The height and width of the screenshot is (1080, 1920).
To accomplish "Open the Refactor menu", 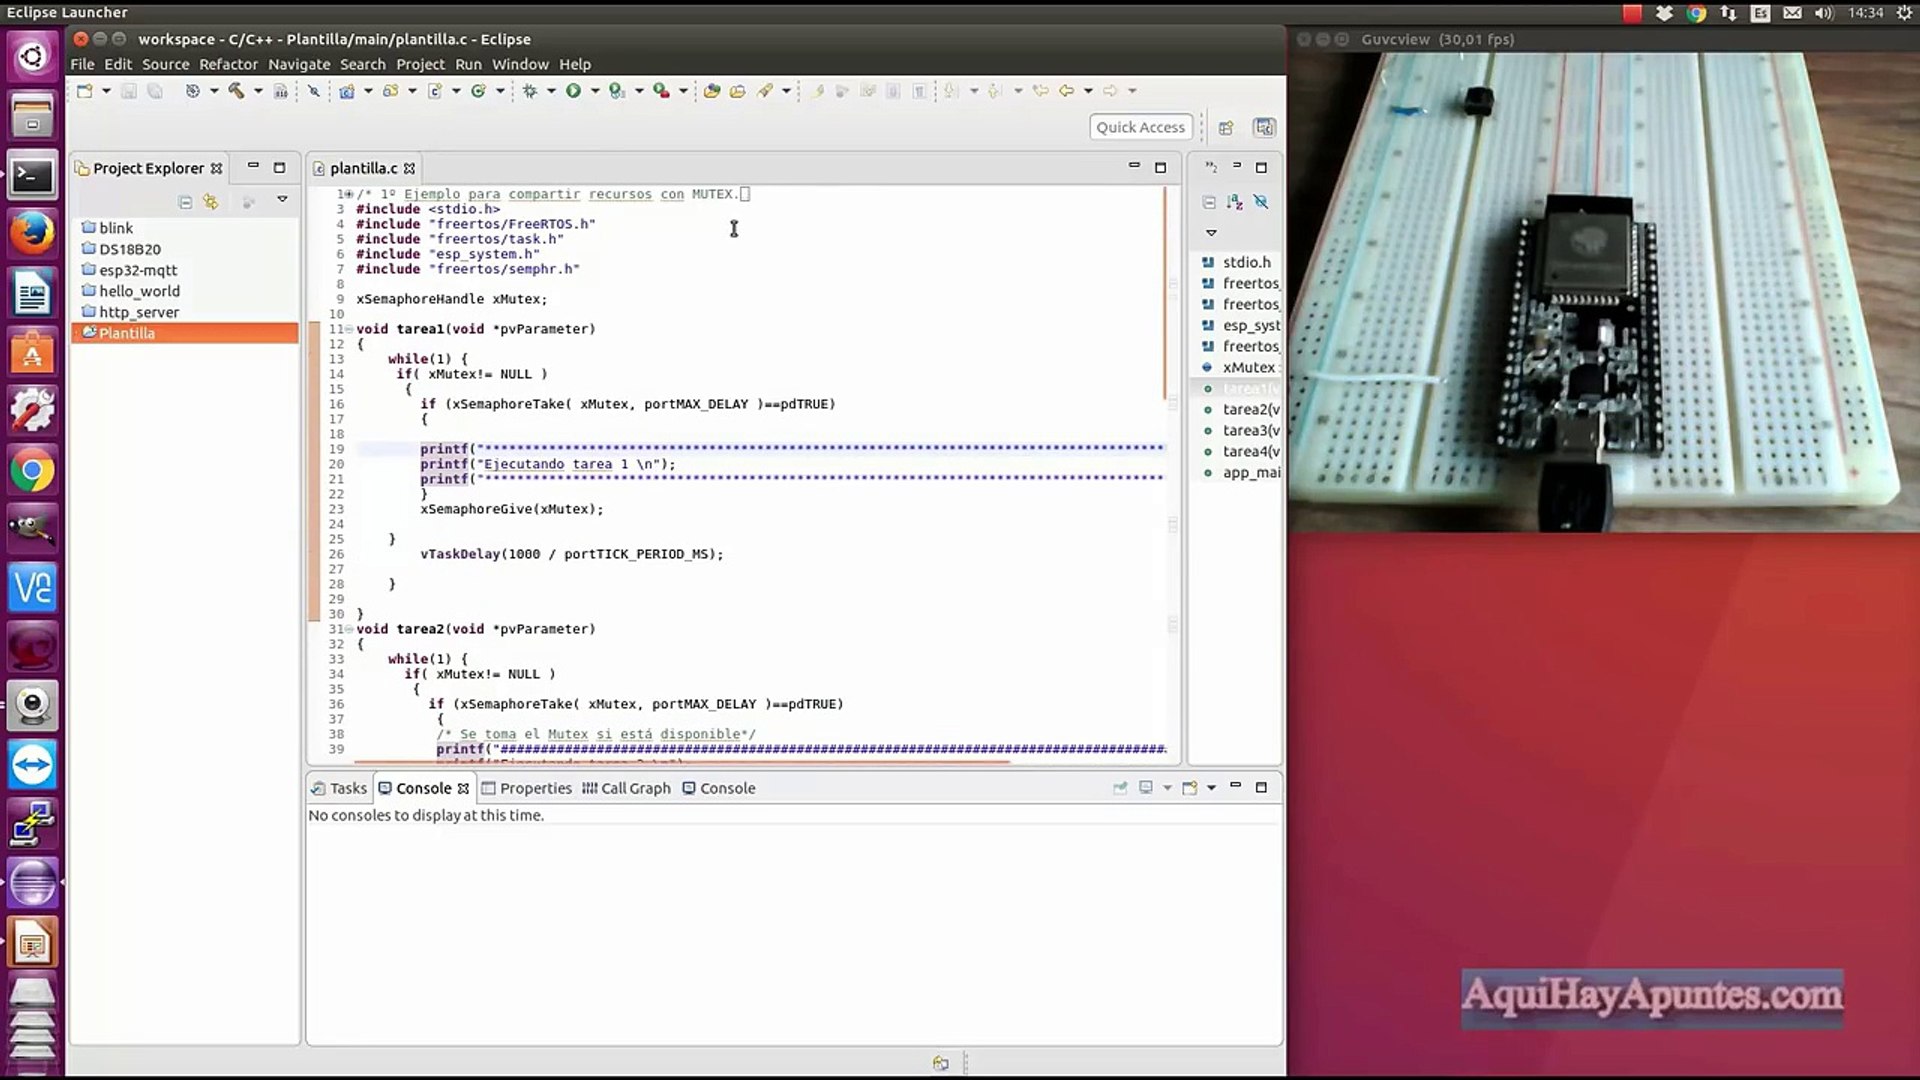I will tap(228, 64).
